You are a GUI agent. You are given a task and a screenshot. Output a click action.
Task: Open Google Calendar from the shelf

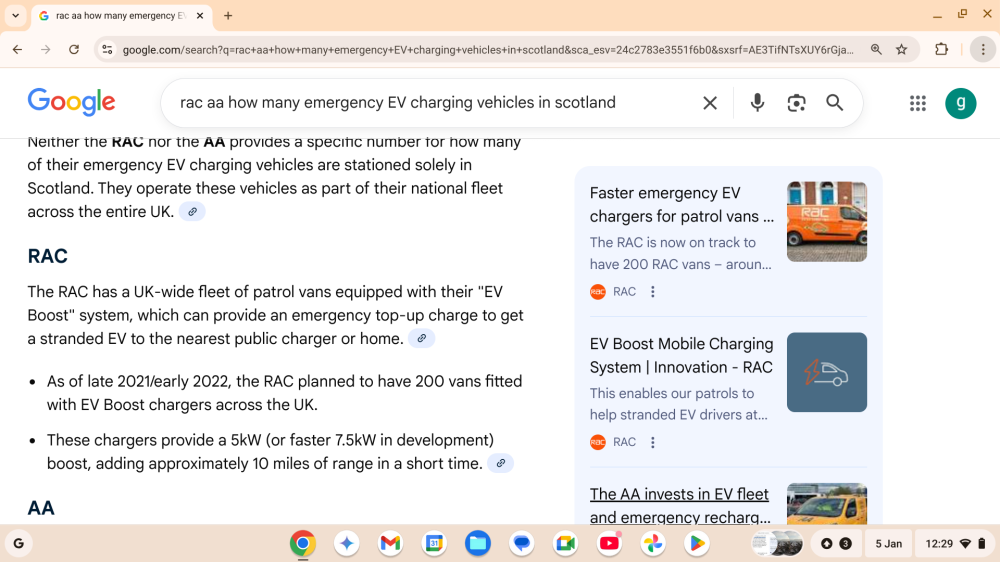coord(434,544)
